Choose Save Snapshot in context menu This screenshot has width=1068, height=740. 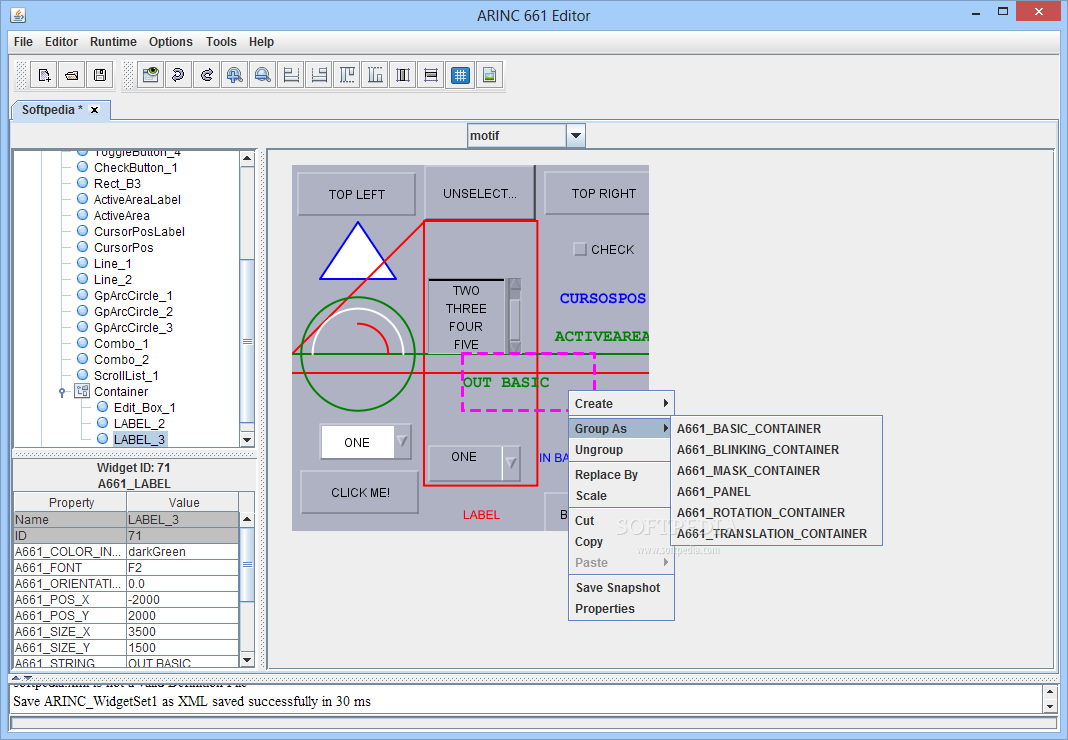point(621,587)
